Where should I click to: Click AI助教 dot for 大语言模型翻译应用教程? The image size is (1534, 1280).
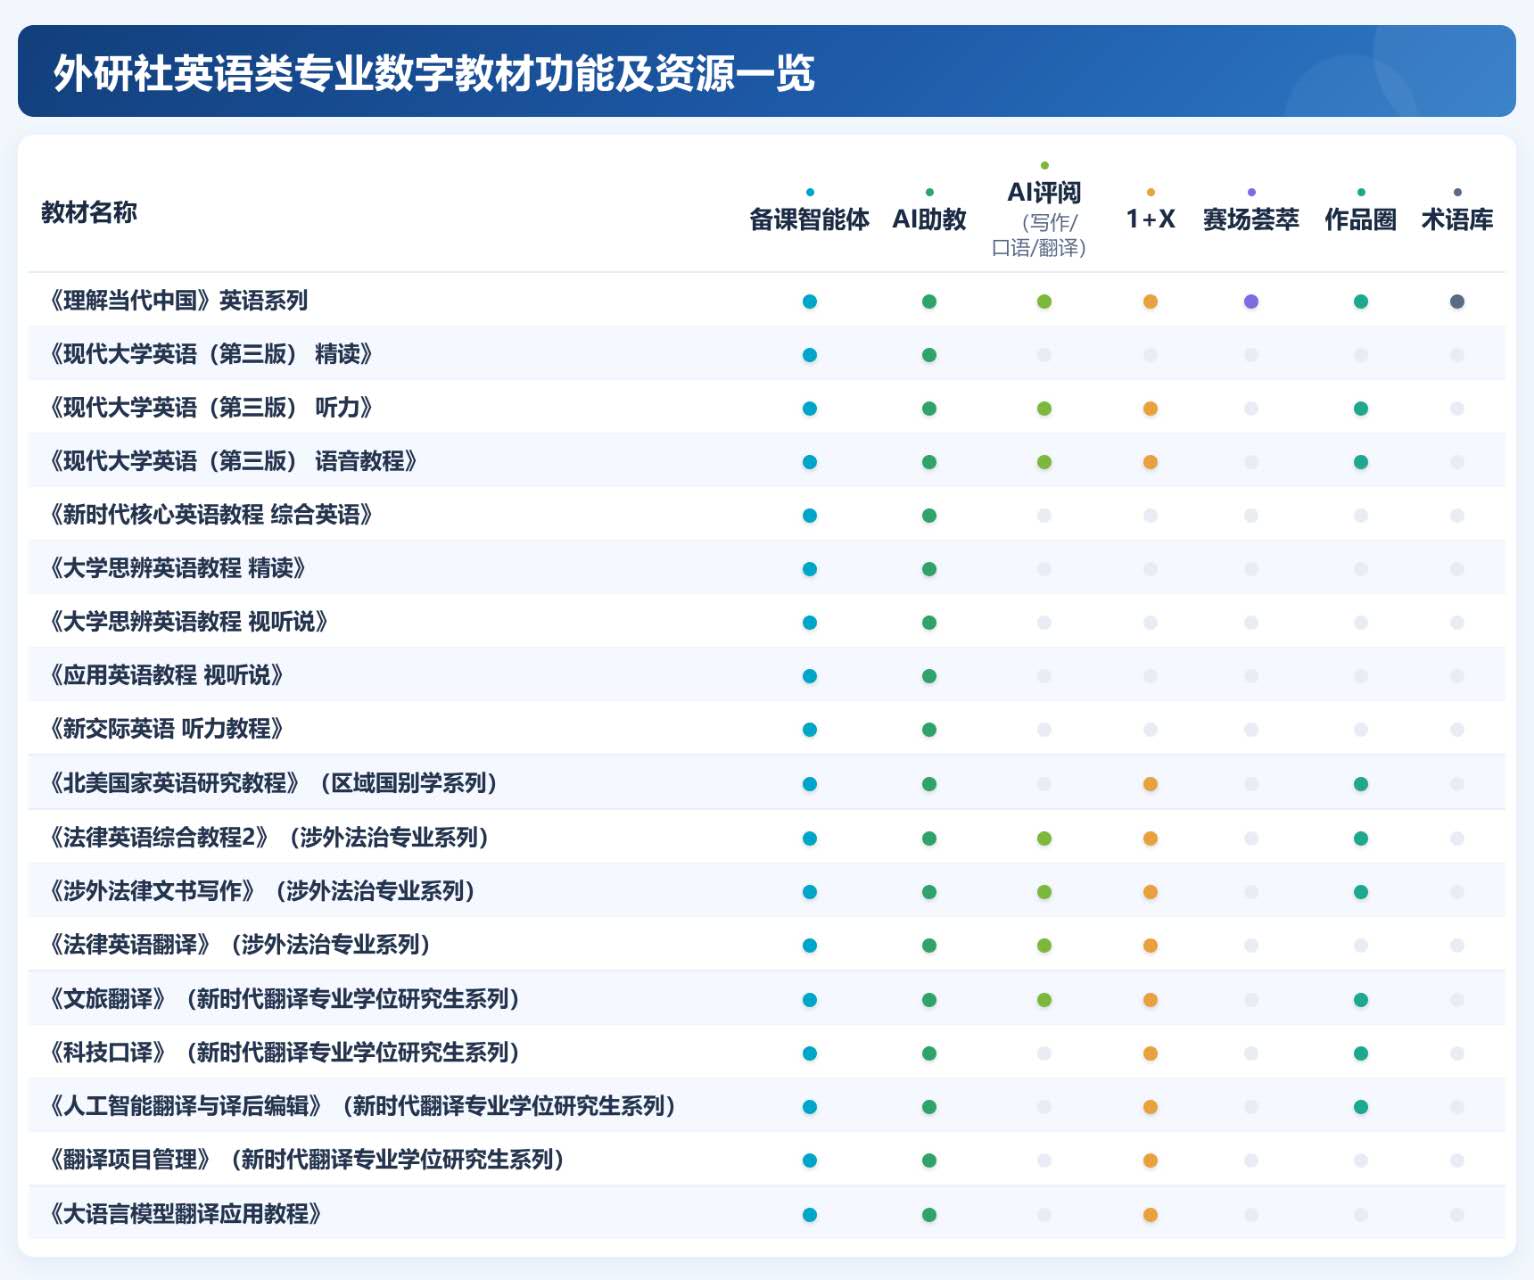pyautogui.click(x=929, y=1214)
